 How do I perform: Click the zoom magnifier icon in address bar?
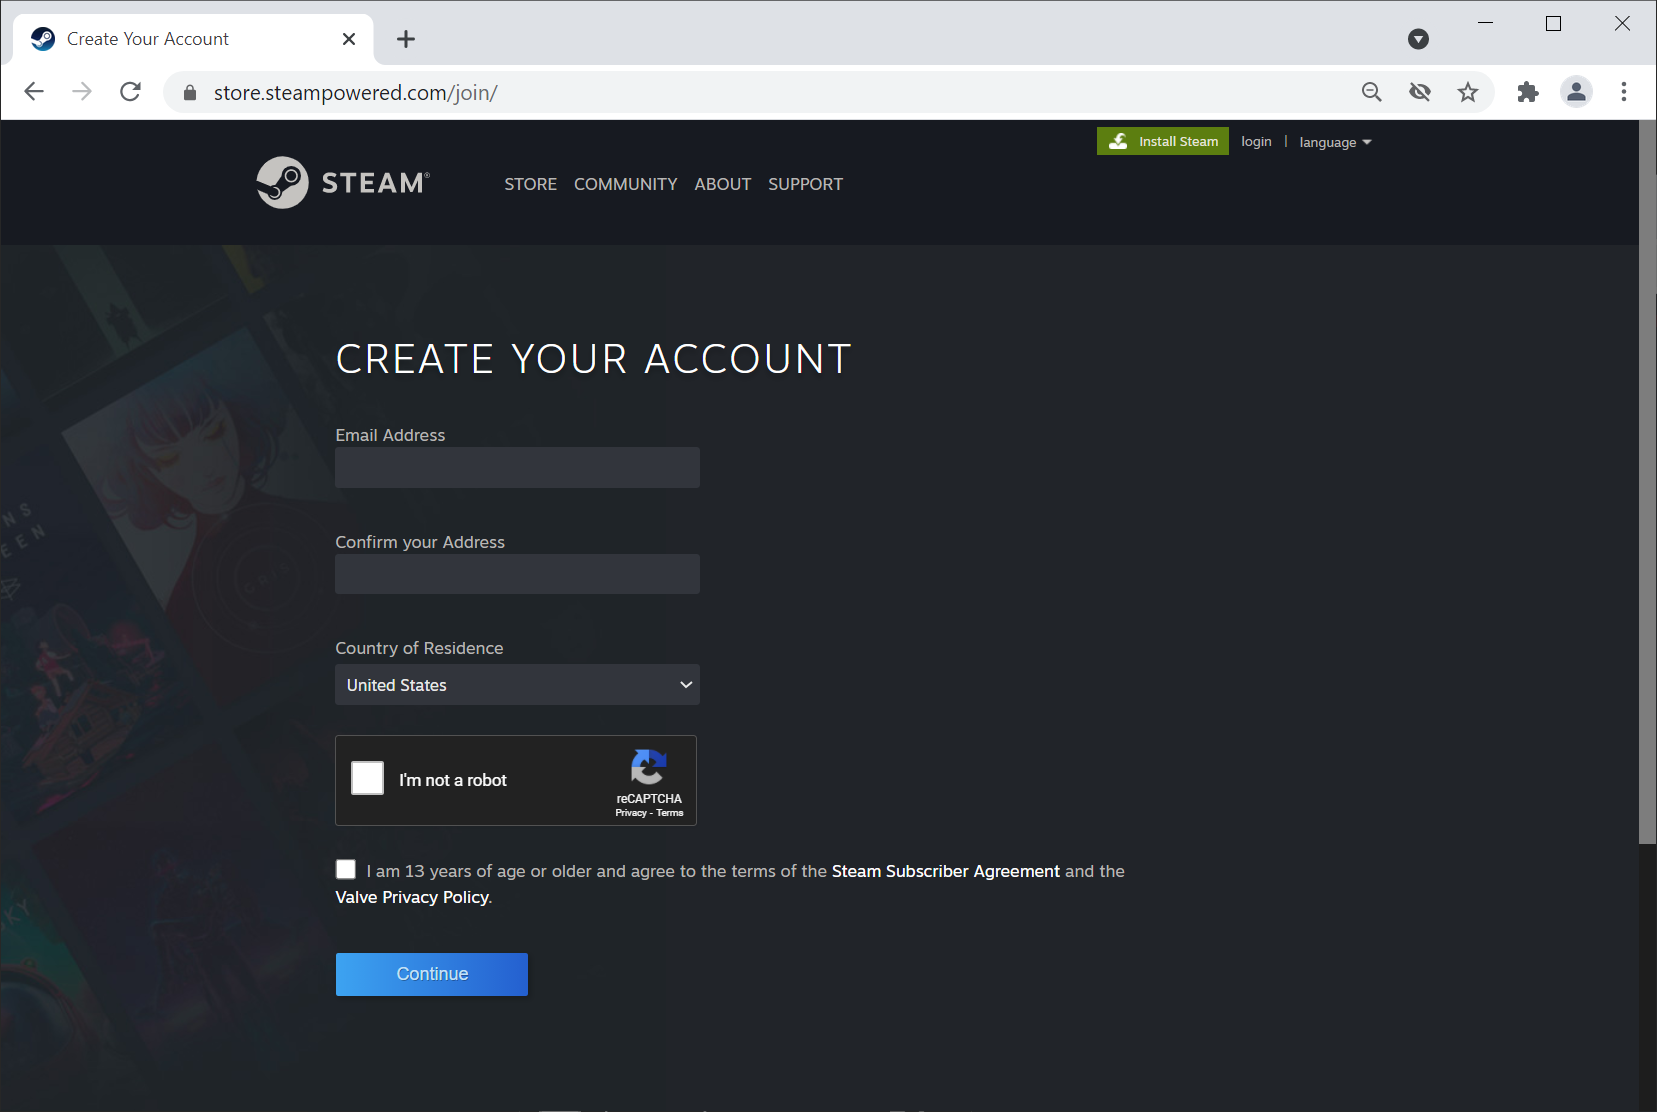[x=1371, y=92]
